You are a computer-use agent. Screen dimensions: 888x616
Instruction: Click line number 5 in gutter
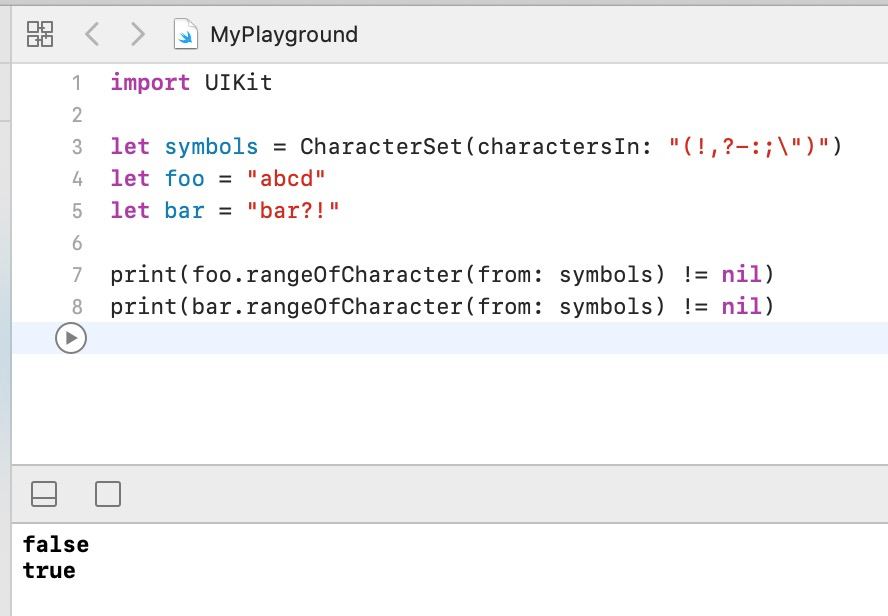pos(77,211)
